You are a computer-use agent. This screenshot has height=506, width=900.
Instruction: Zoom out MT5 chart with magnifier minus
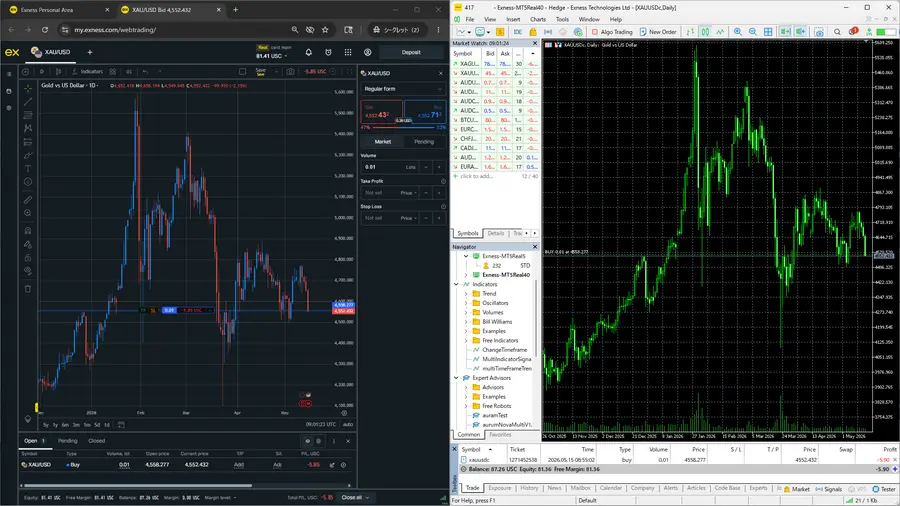tap(752, 32)
